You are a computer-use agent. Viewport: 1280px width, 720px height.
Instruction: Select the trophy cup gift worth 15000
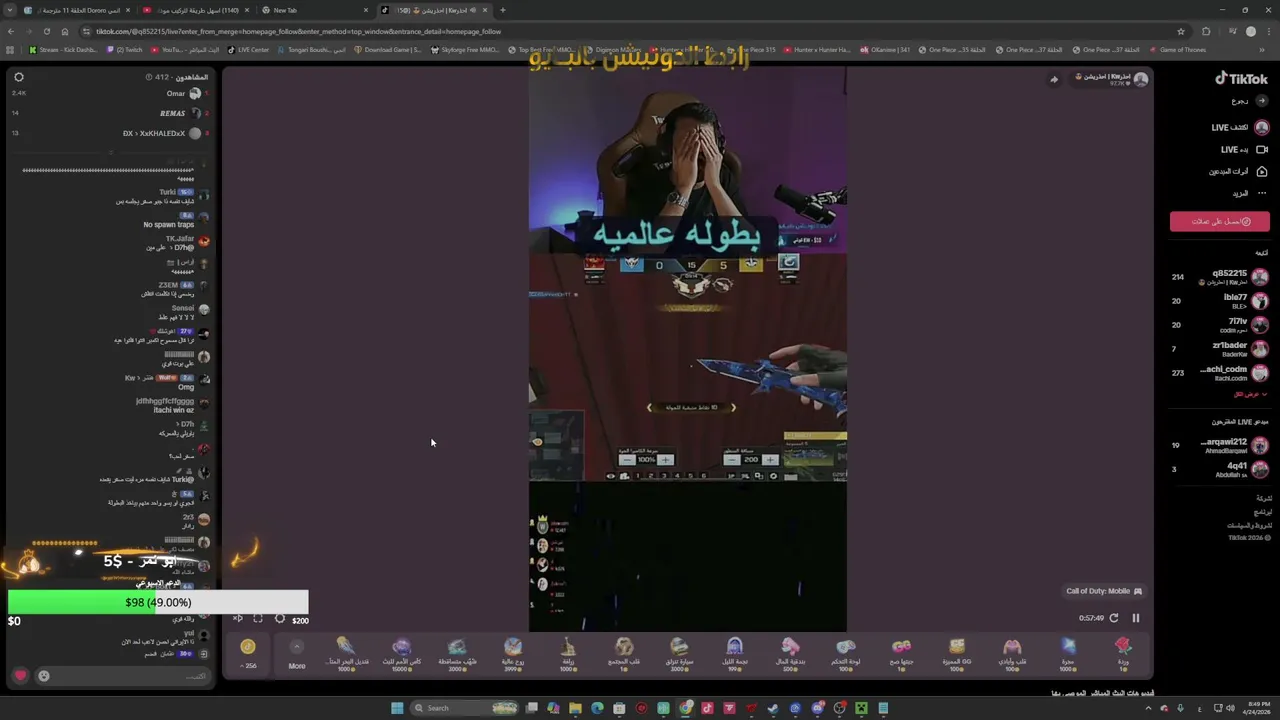click(402, 652)
